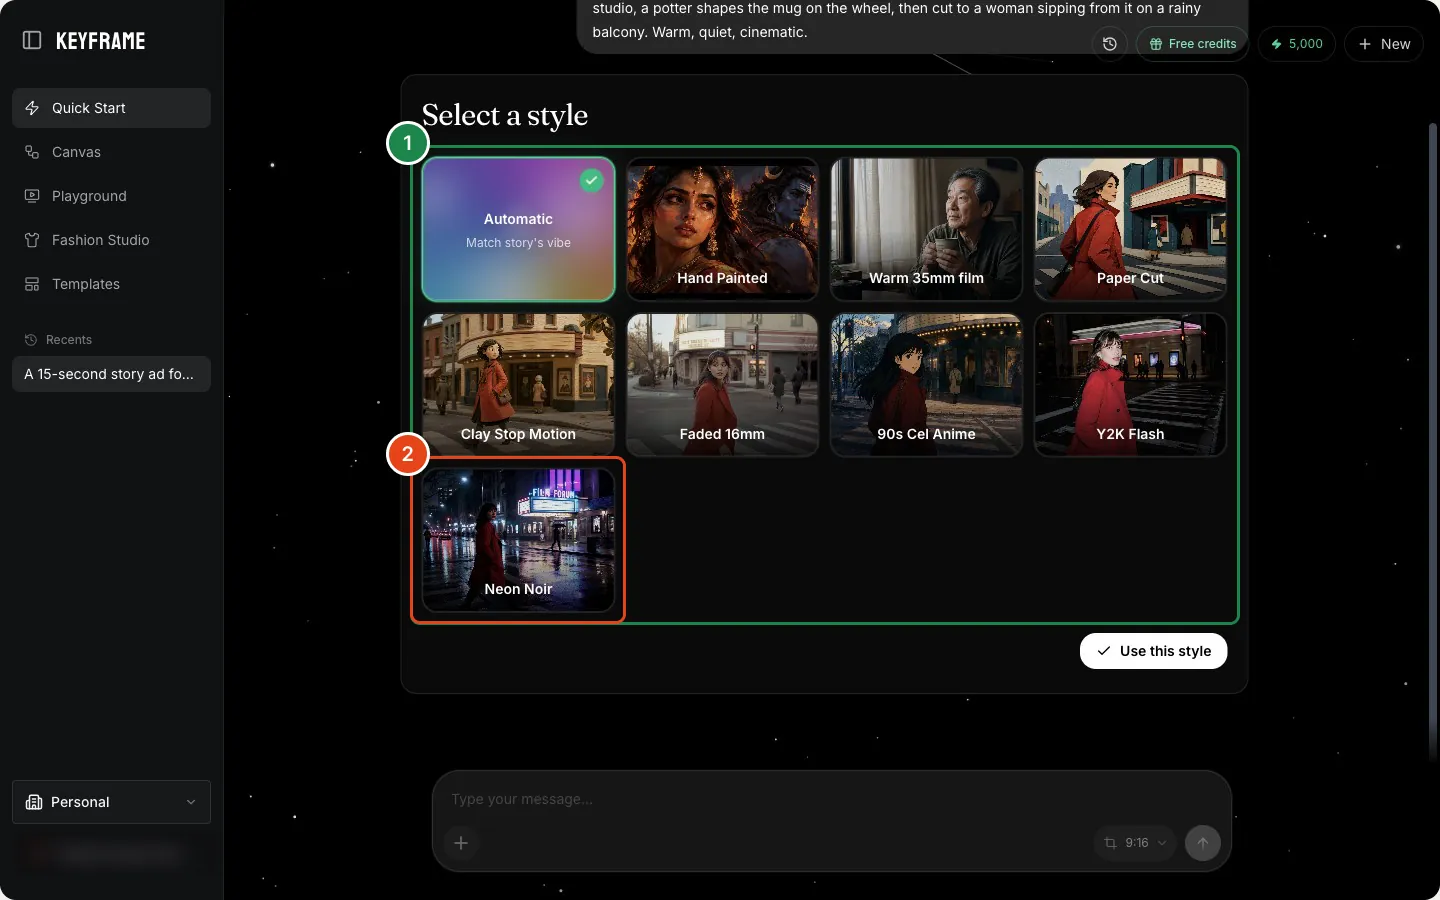The height and width of the screenshot is (900, 1440).
Task: Pick the Clay Stop Motion style
Action: point(518,385)
